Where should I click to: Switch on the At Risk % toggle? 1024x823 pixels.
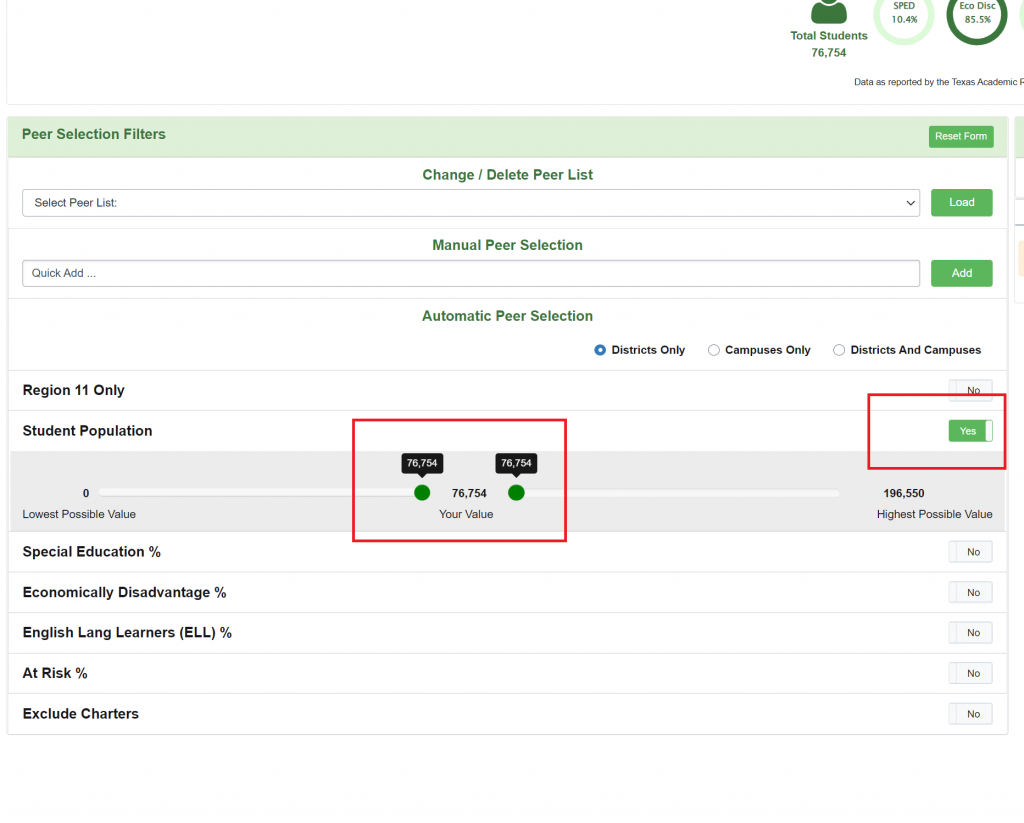tap(970, 673)
